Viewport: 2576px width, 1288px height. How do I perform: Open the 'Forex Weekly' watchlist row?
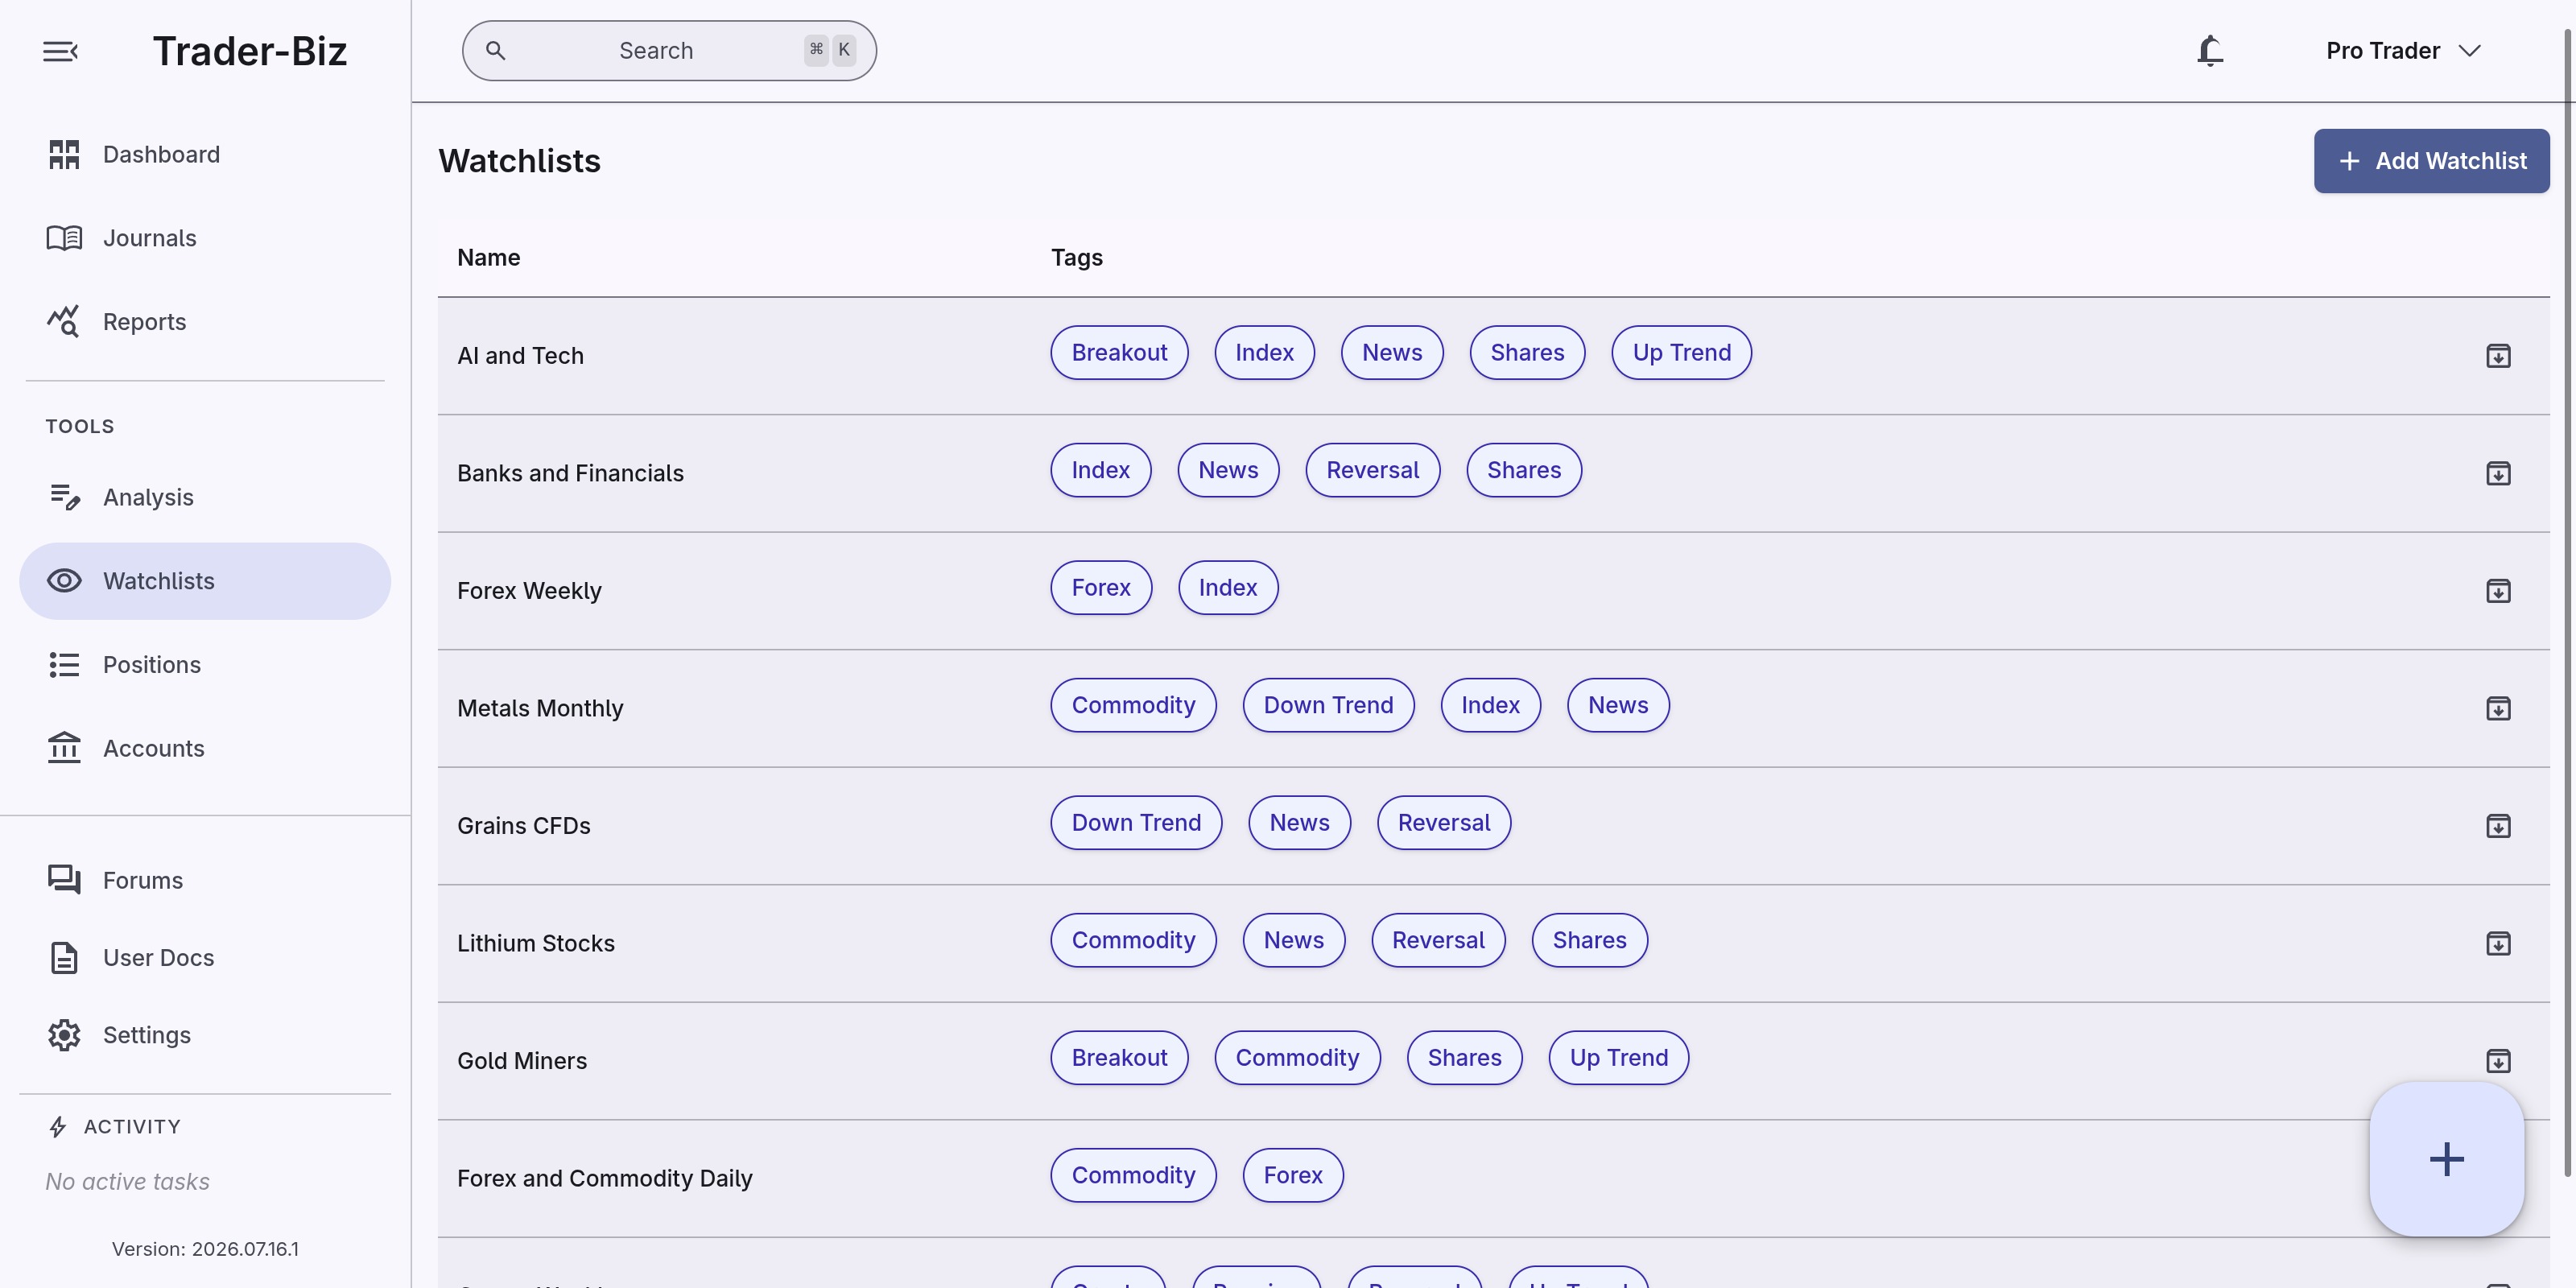[1493, 591]
